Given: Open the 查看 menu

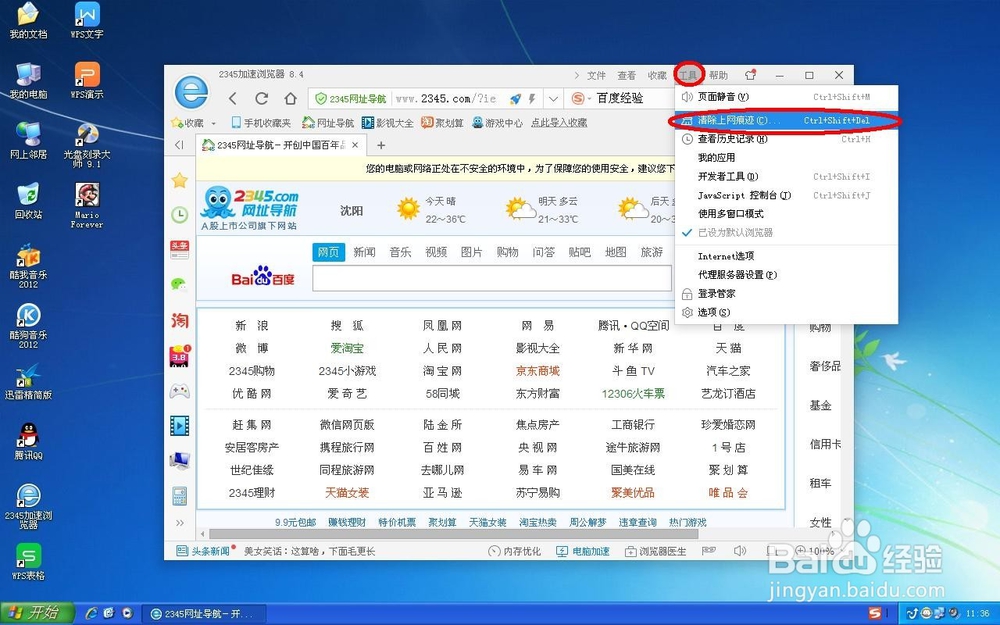Looking at the screenshot, I should pos(627,75).
